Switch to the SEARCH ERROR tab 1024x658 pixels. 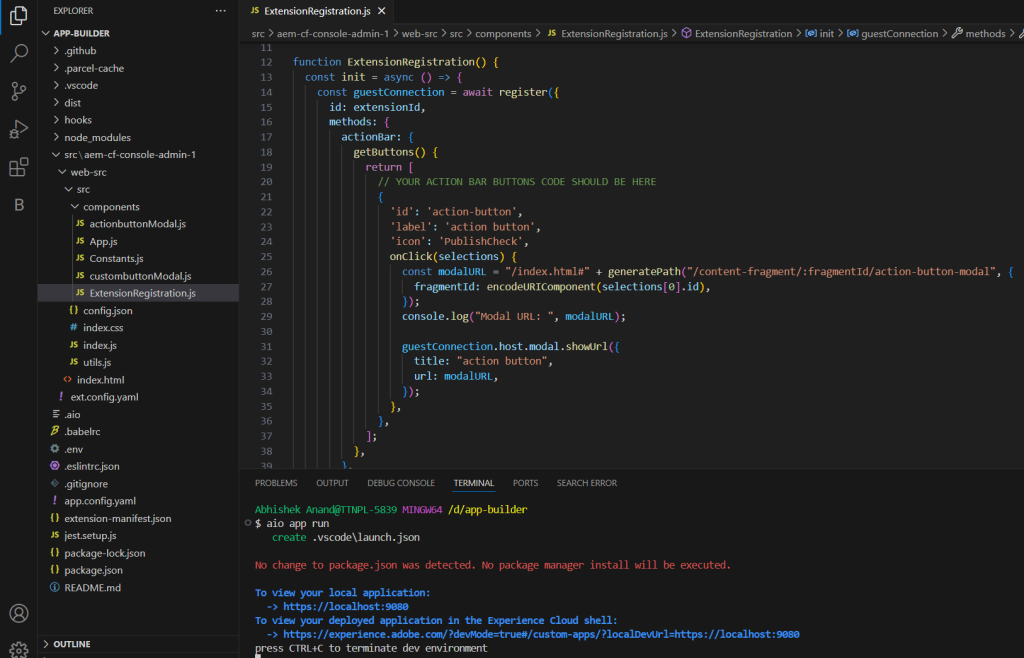click(586, 483)
